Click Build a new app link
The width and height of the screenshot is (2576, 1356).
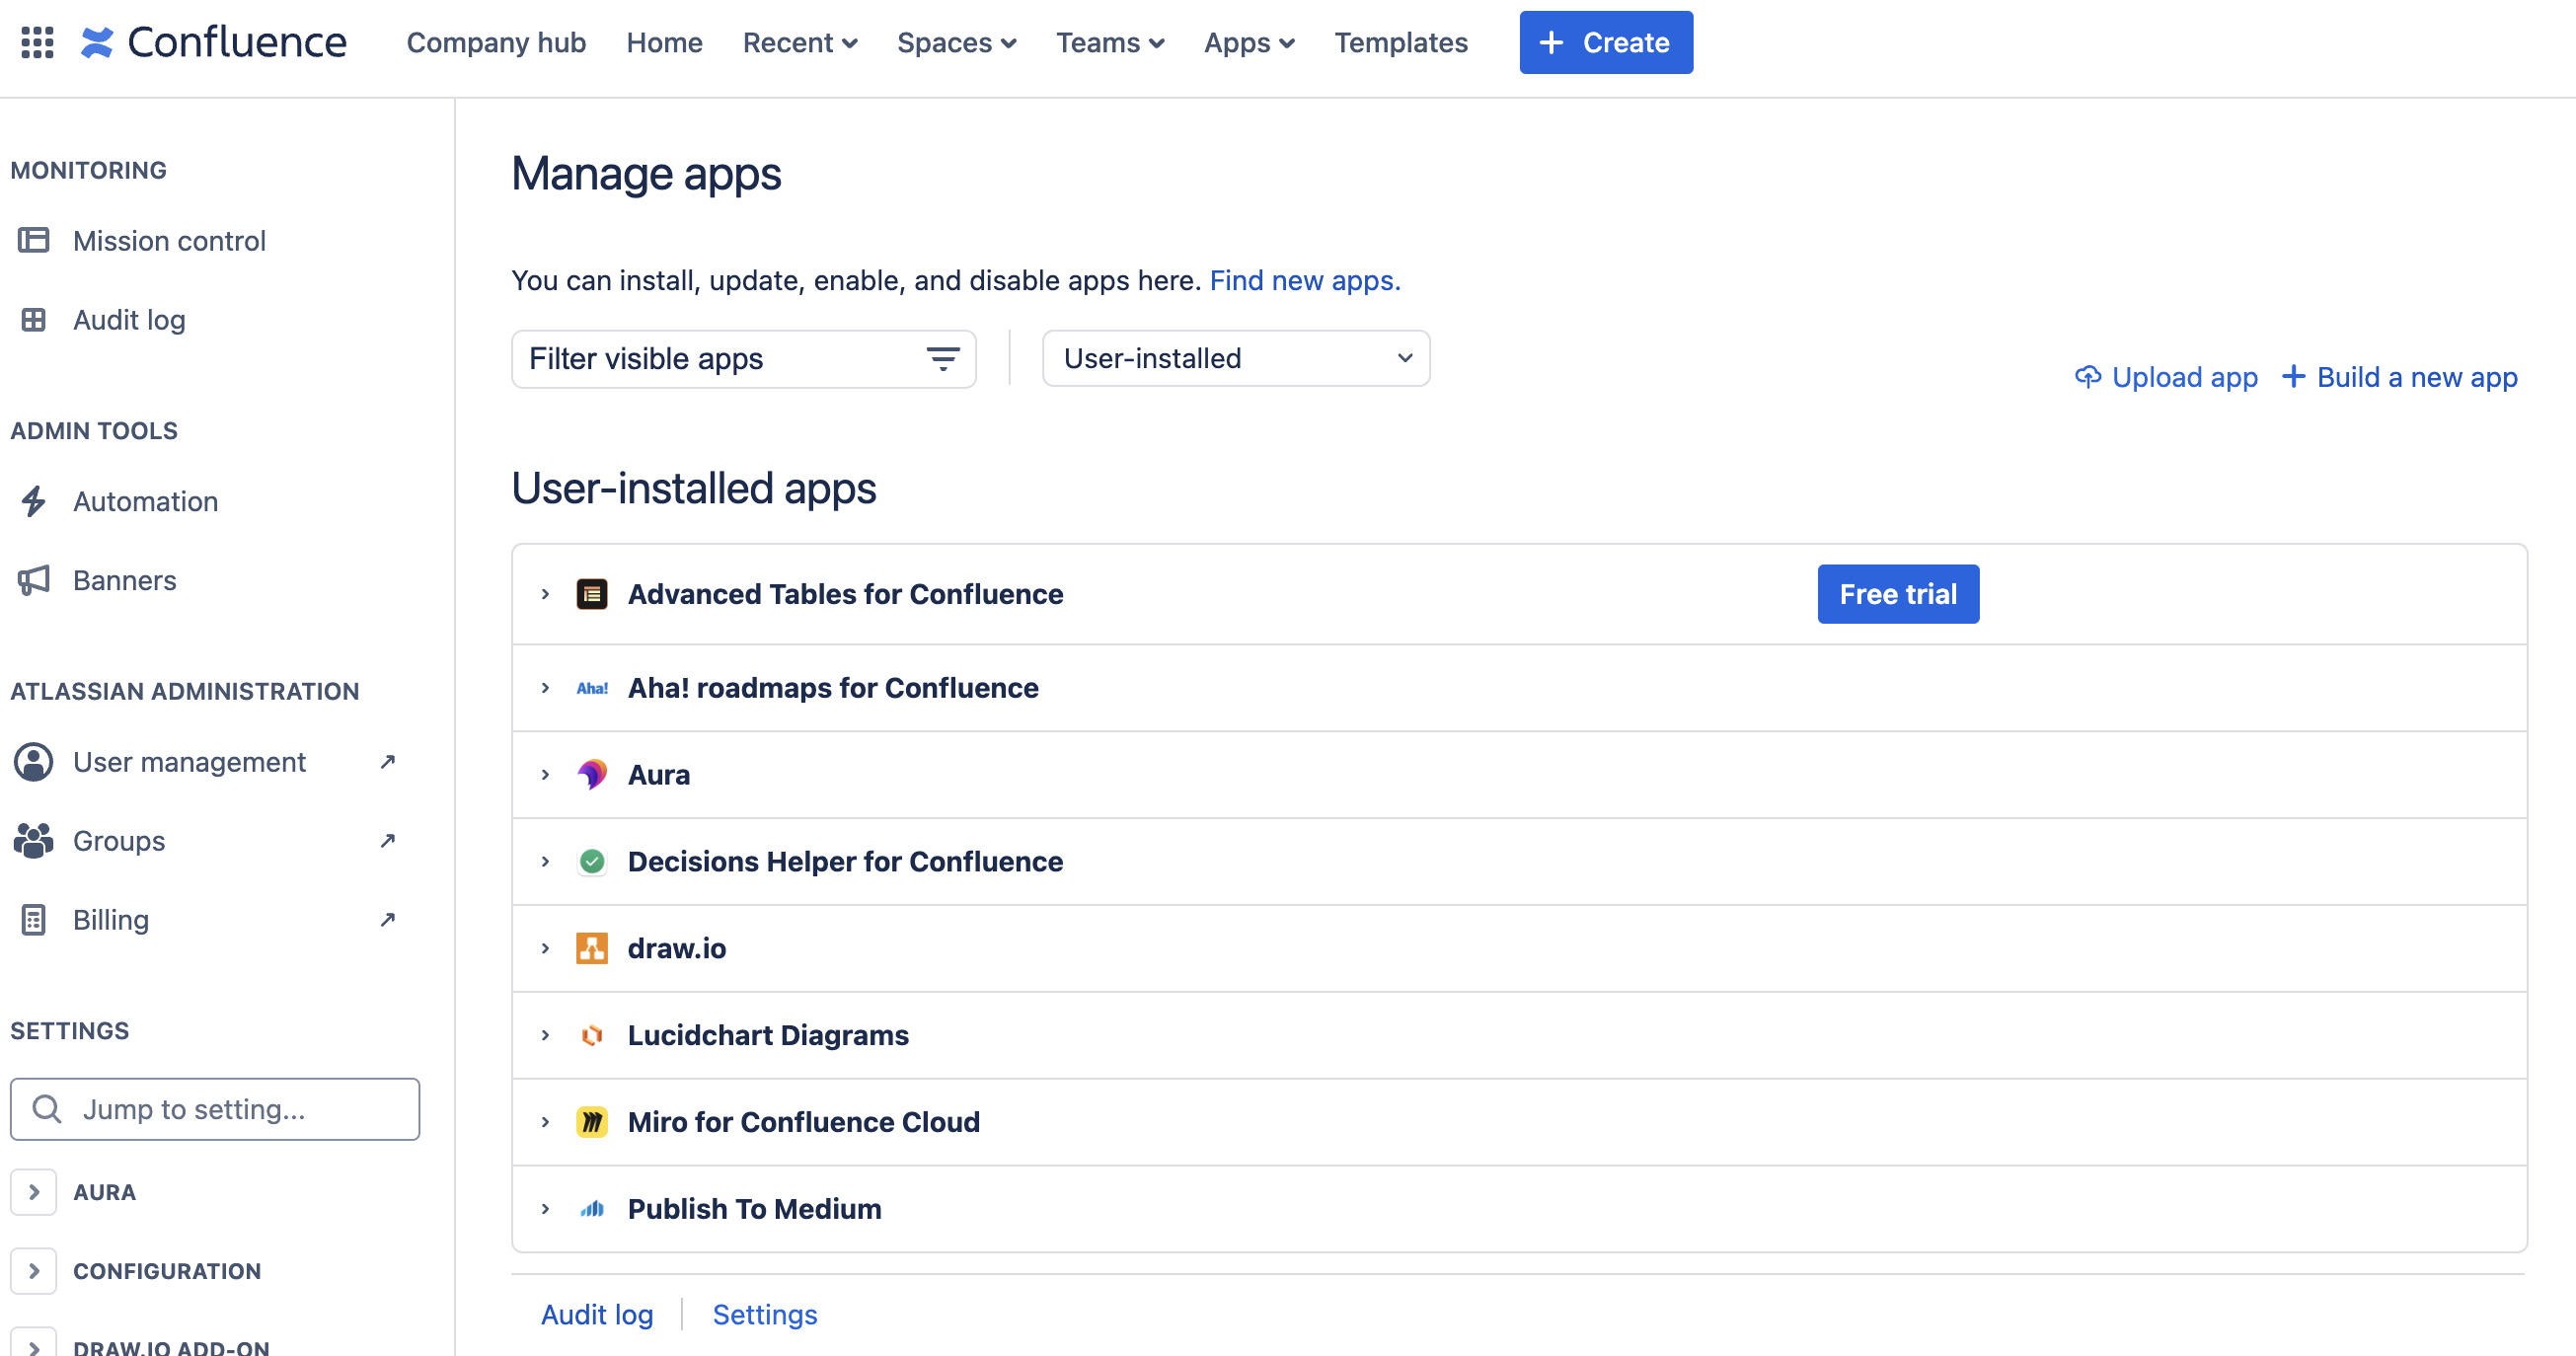pyautogui.click(x=2400, y=377)
